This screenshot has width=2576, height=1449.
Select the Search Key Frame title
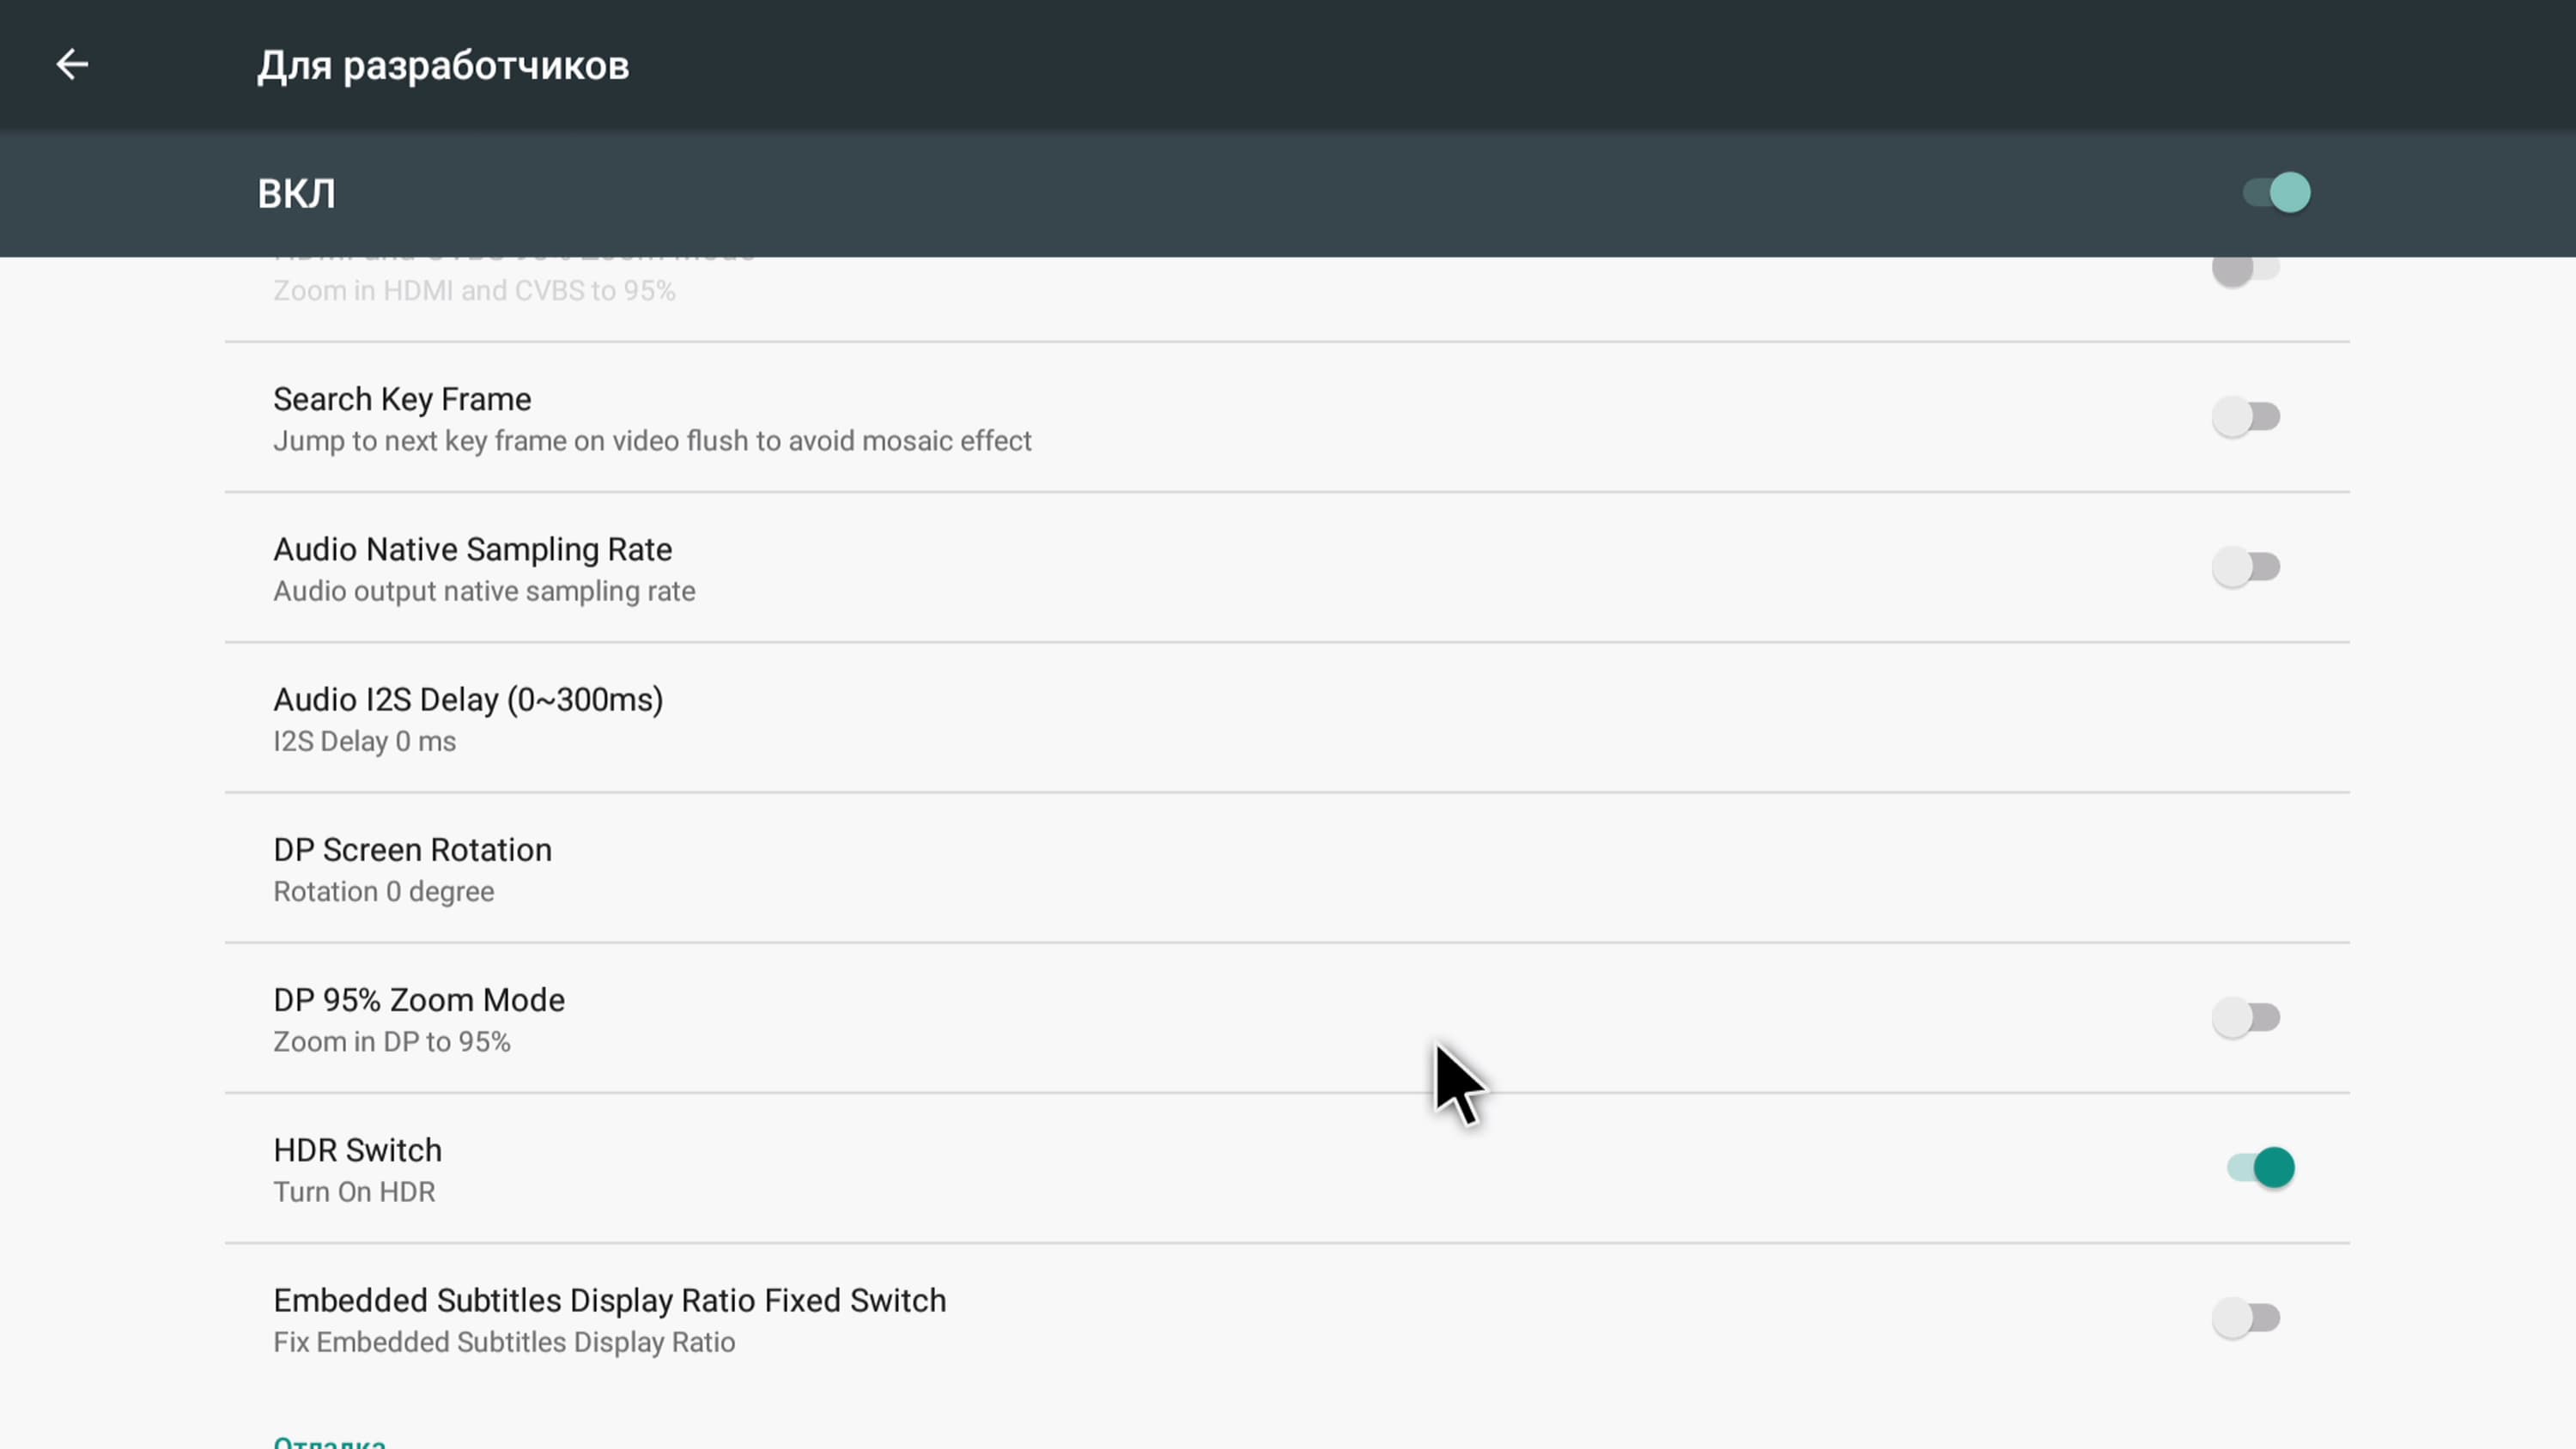tap(402, 399)
